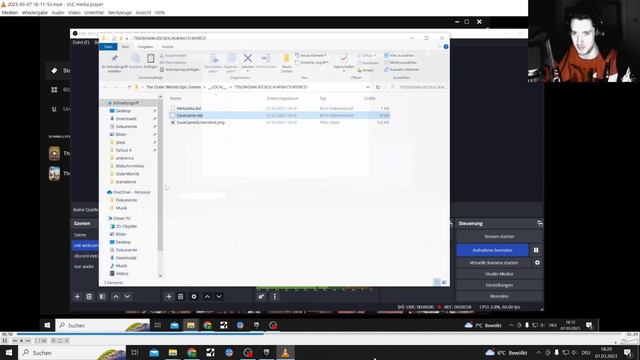
Task: Click the Explorer search field
Action: [416, 87]
